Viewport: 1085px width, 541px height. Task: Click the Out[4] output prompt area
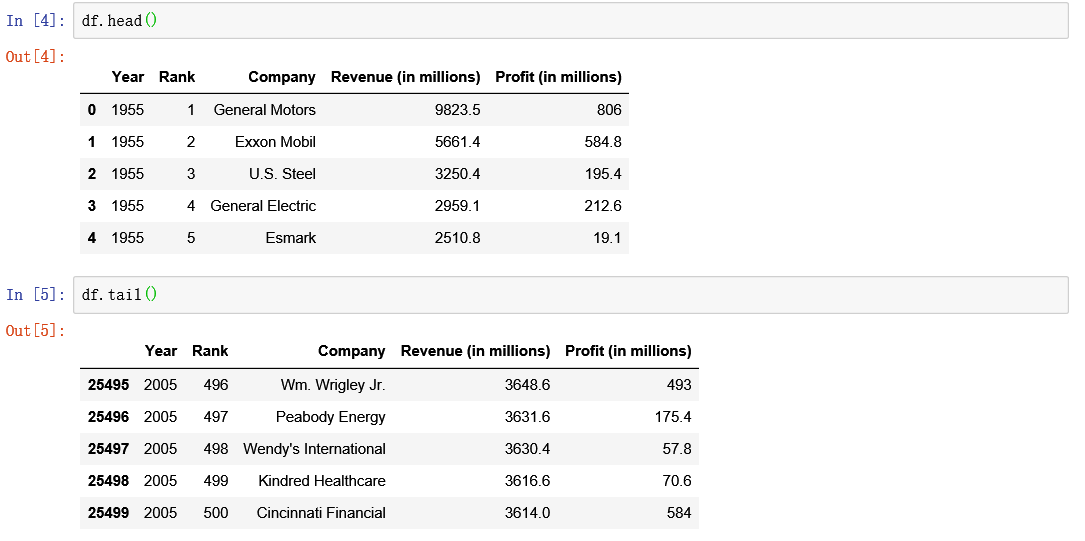tap(35, 57)
